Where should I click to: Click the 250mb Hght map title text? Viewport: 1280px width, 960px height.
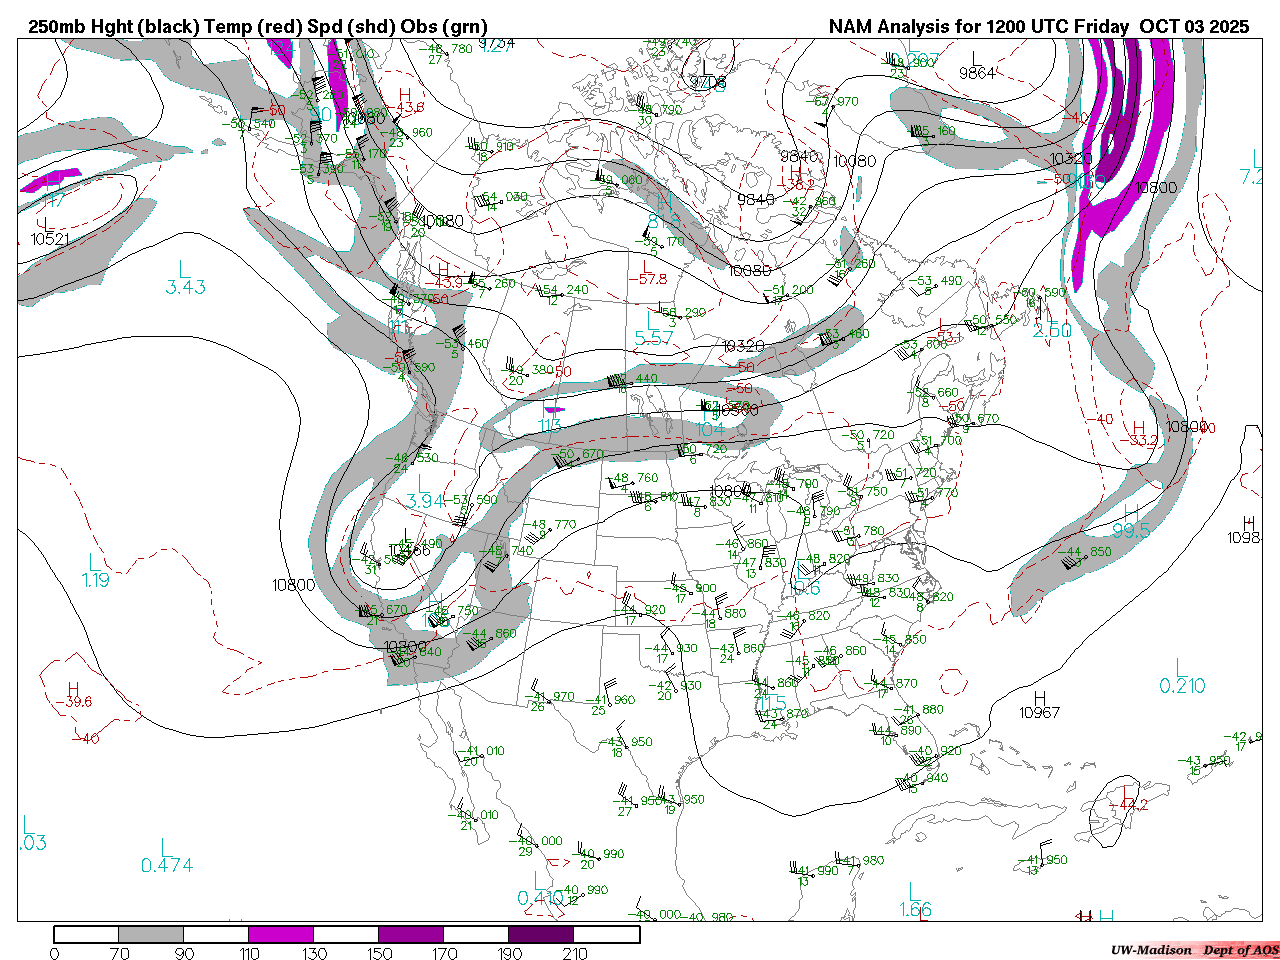[258, 27]
